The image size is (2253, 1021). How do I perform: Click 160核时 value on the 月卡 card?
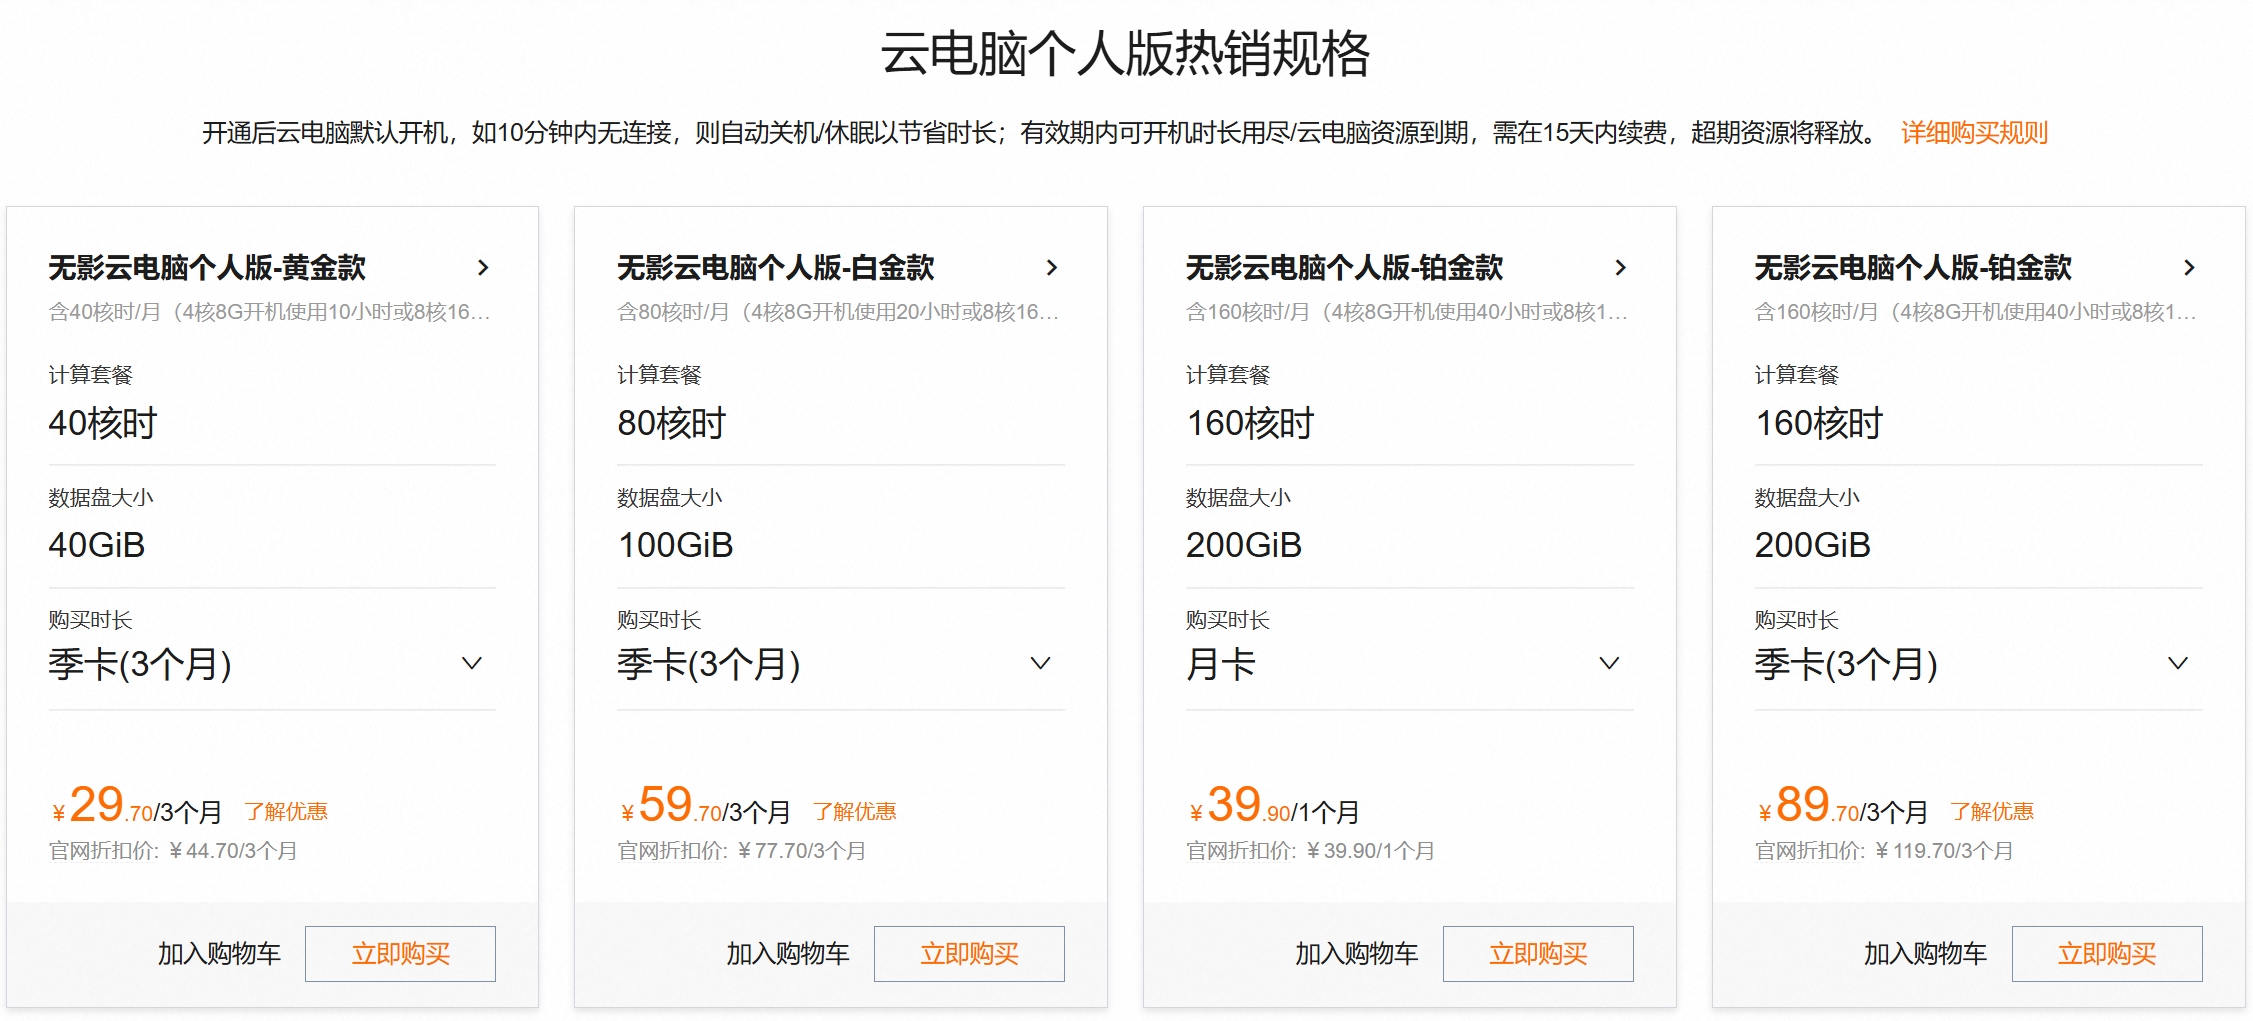click(1250, 424)
